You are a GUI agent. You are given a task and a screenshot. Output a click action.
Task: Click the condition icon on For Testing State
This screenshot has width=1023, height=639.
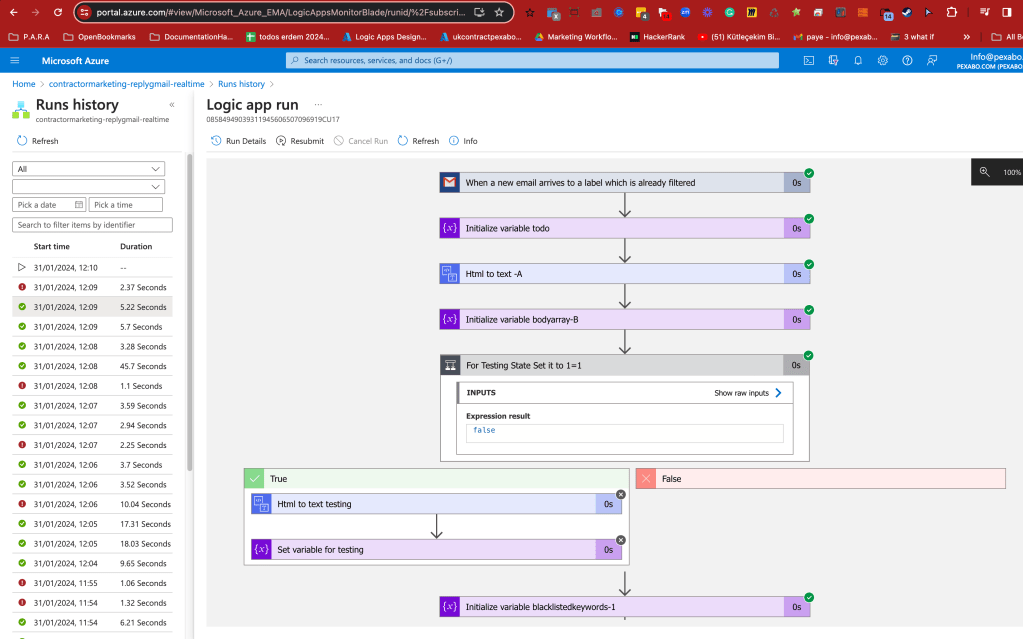450,366
